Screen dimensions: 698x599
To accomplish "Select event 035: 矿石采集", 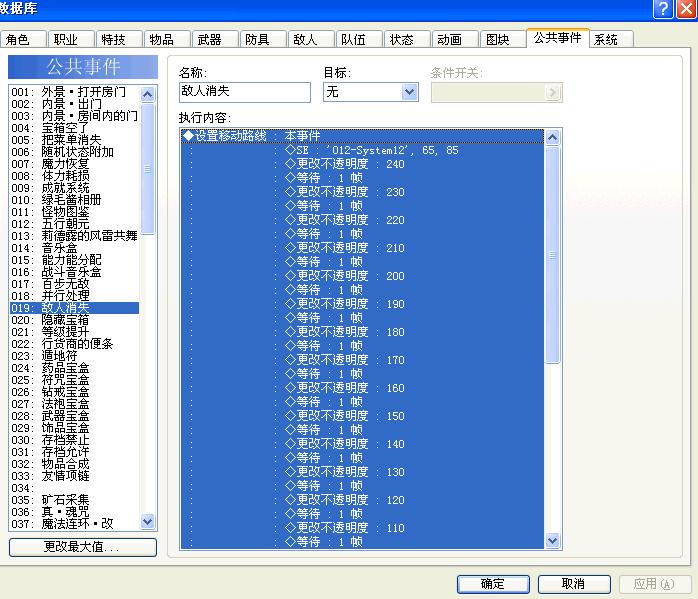I will click(x=74, y=500).
